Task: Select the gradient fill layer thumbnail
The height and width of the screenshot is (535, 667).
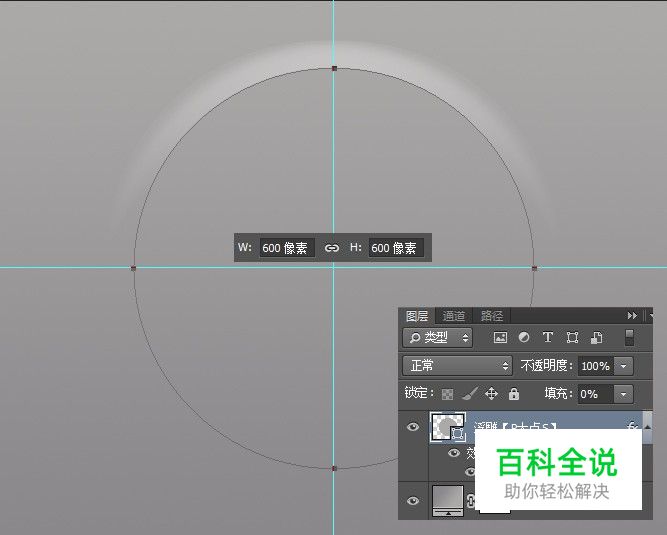Action: tap(448, 500)
